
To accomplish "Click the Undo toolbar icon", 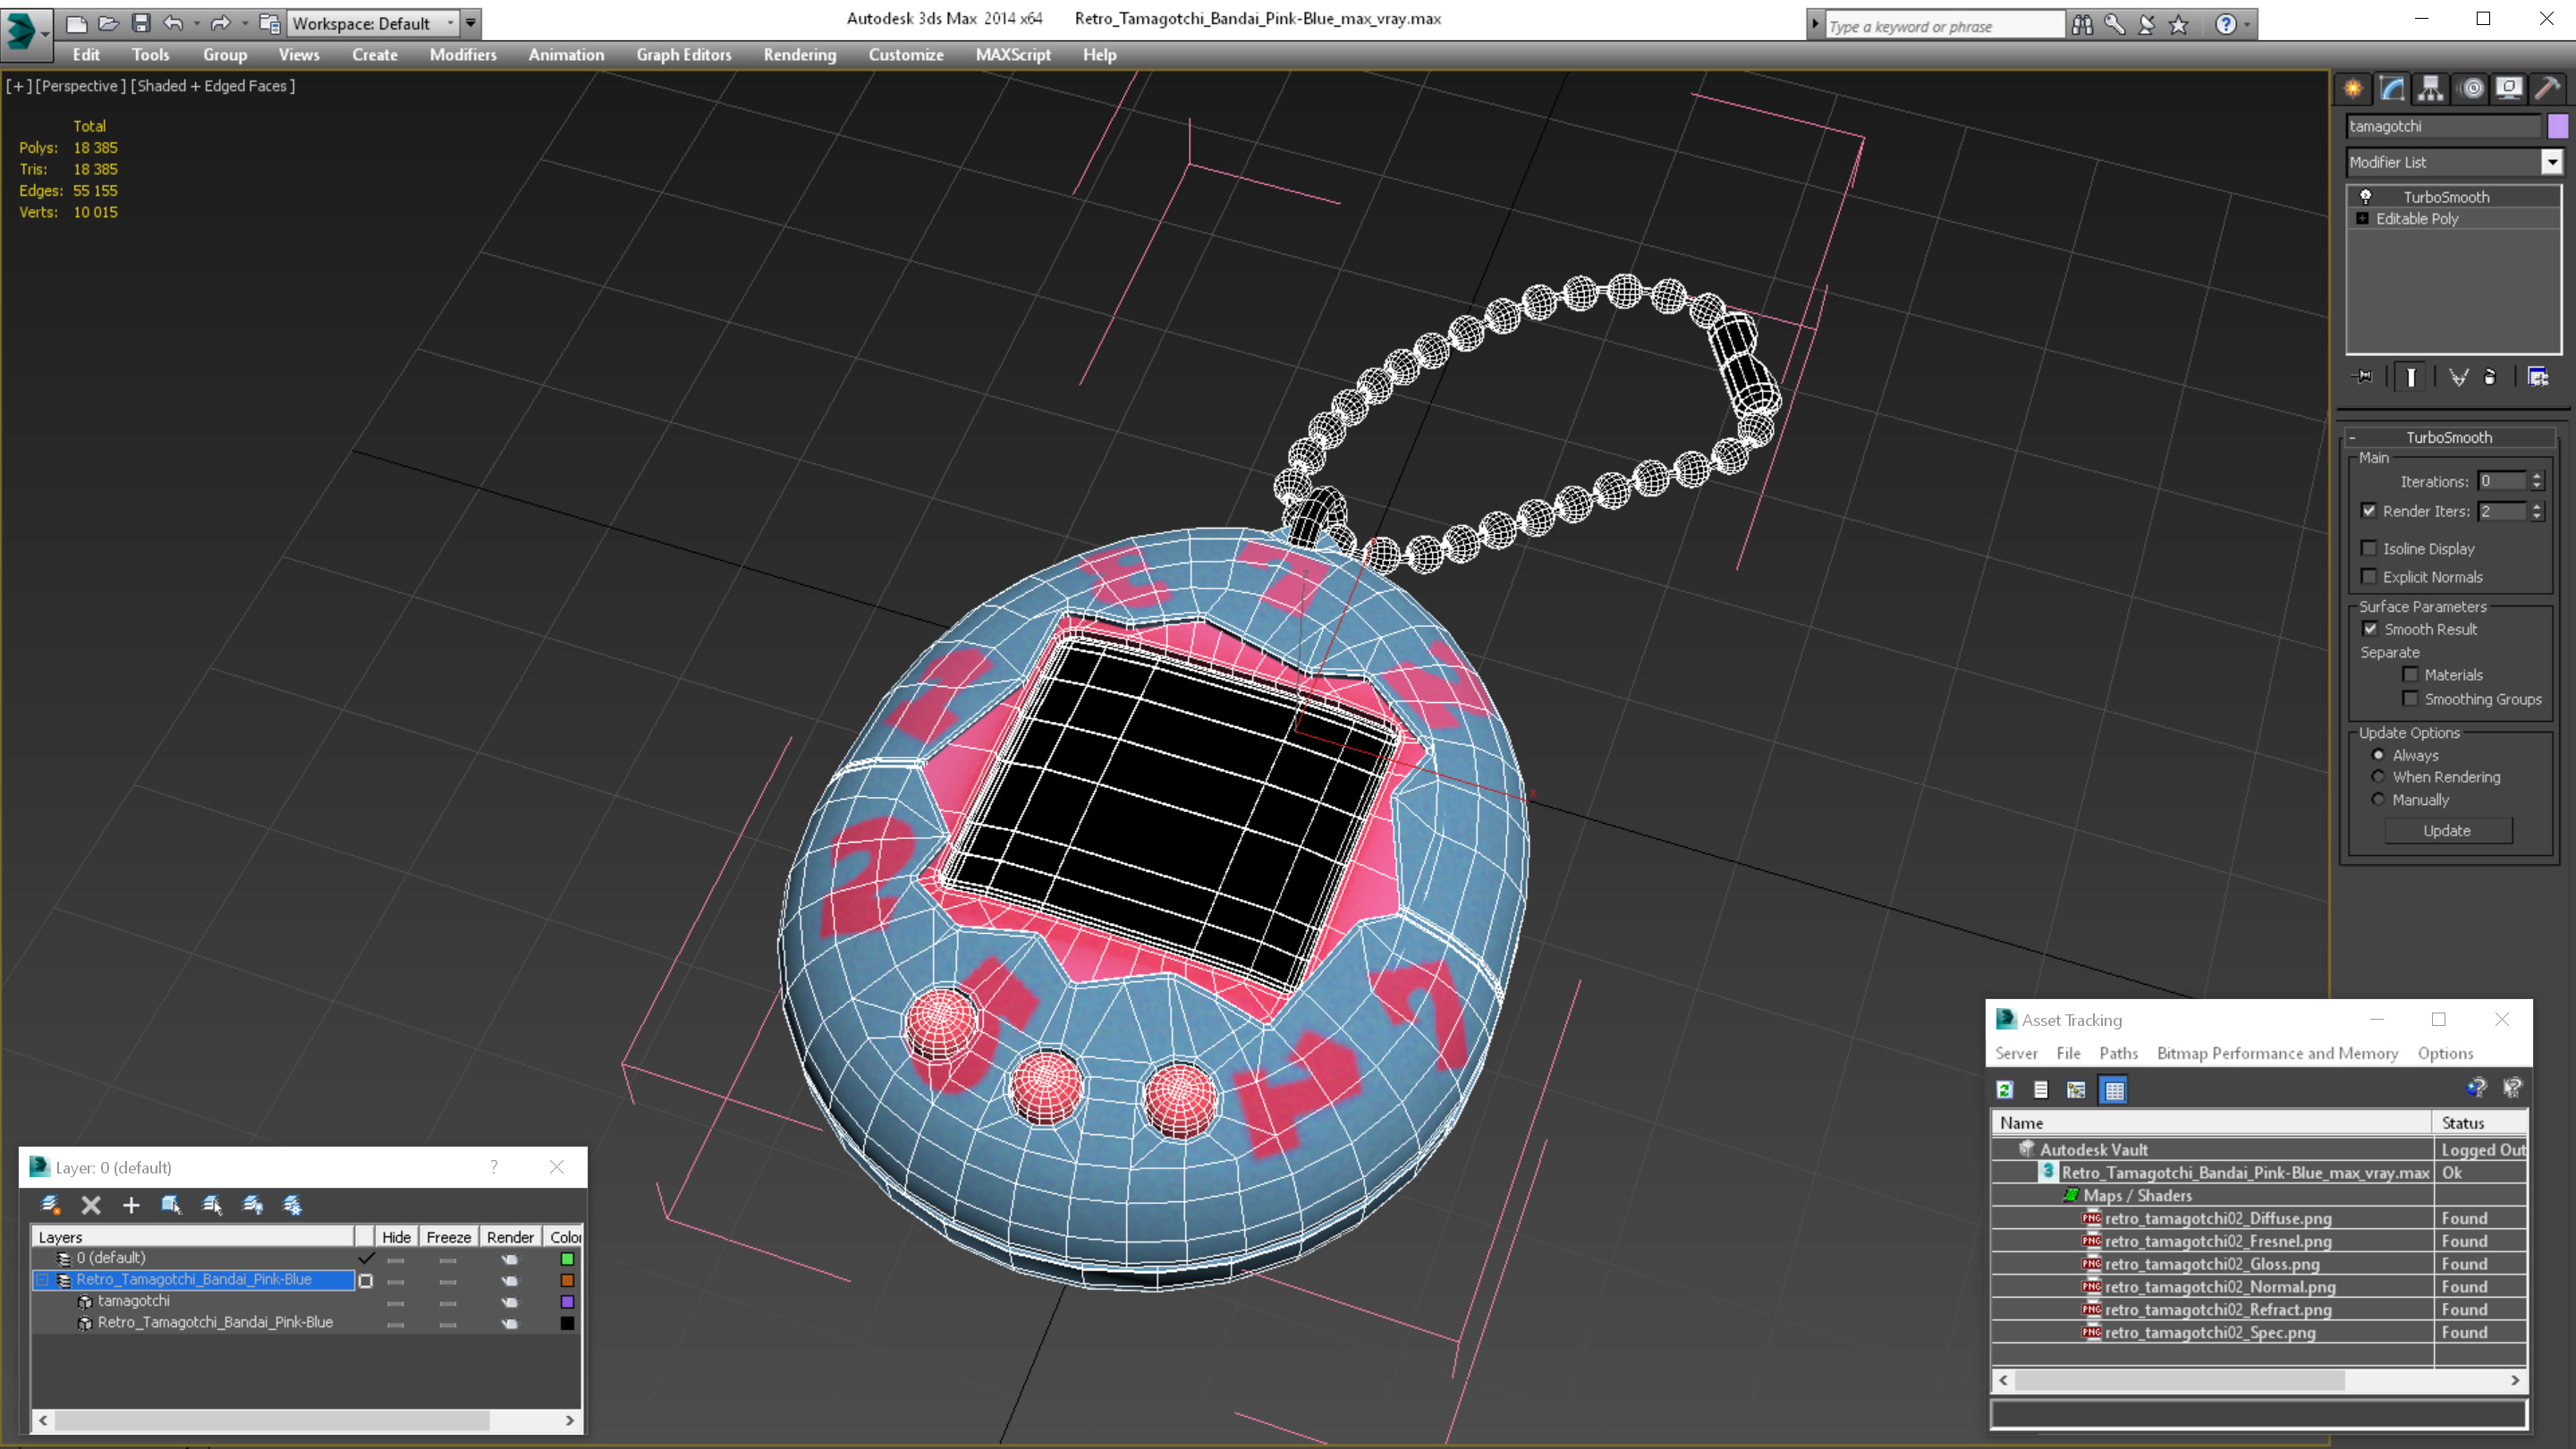I will [x=173, y=23].
